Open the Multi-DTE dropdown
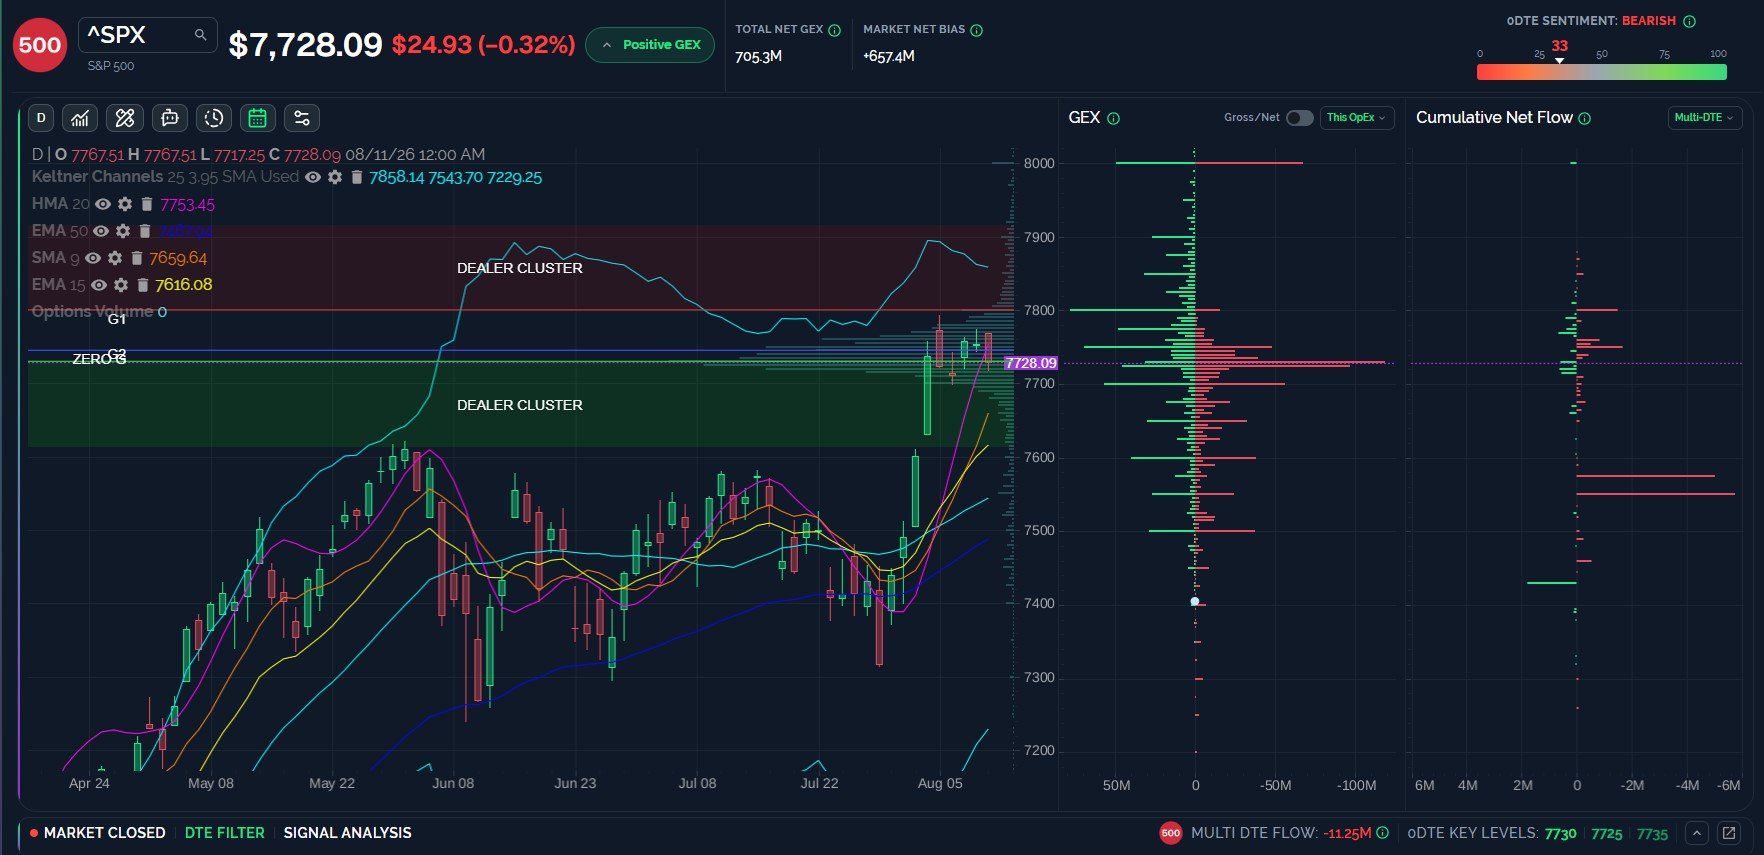The image size is (1764, 855). click(1704, 118)
